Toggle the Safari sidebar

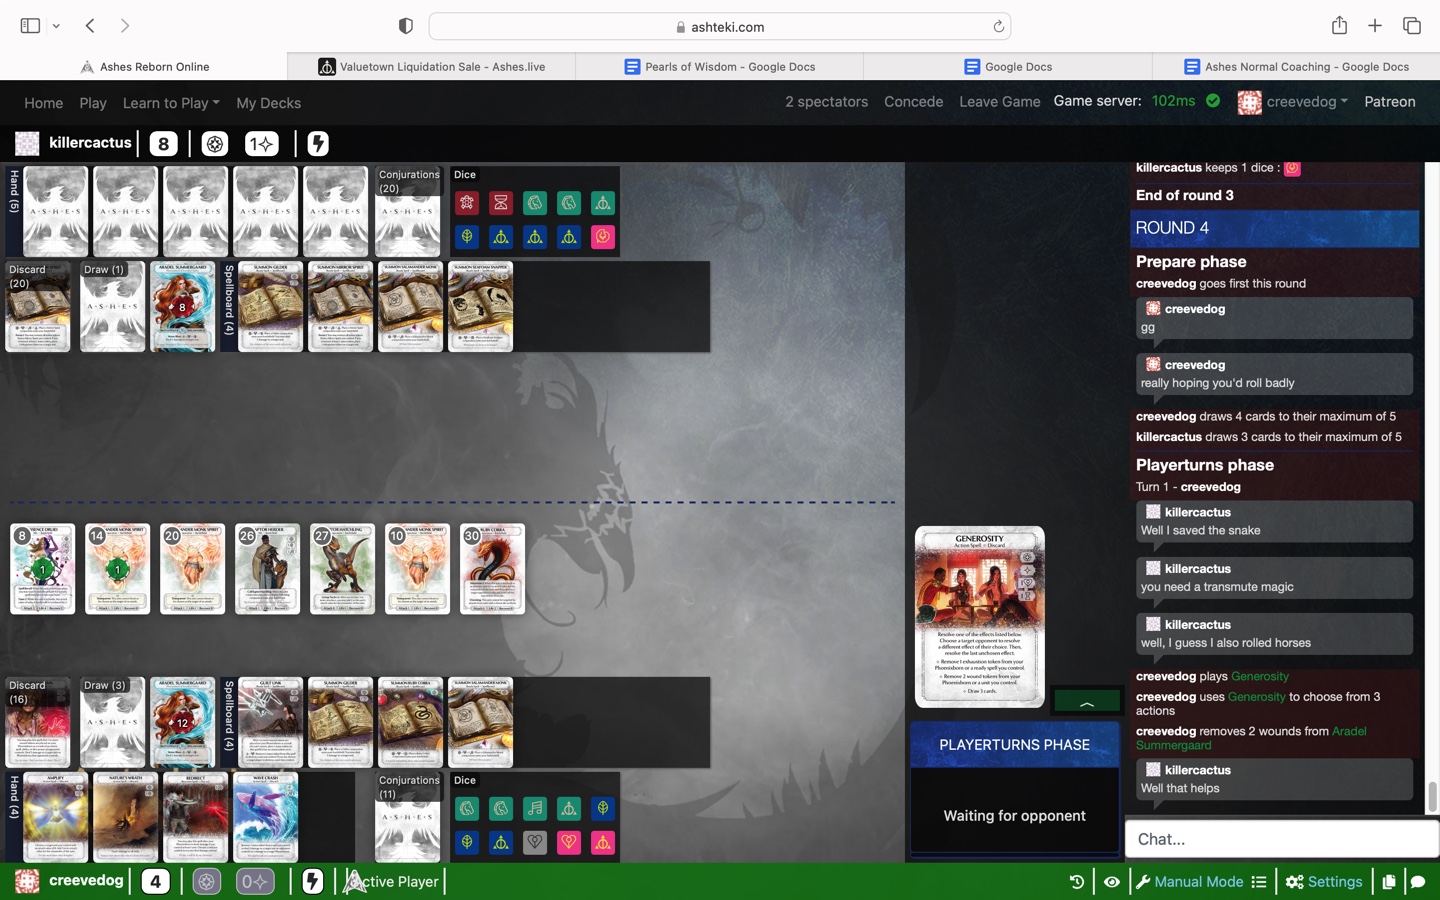[x=30, y=26]
